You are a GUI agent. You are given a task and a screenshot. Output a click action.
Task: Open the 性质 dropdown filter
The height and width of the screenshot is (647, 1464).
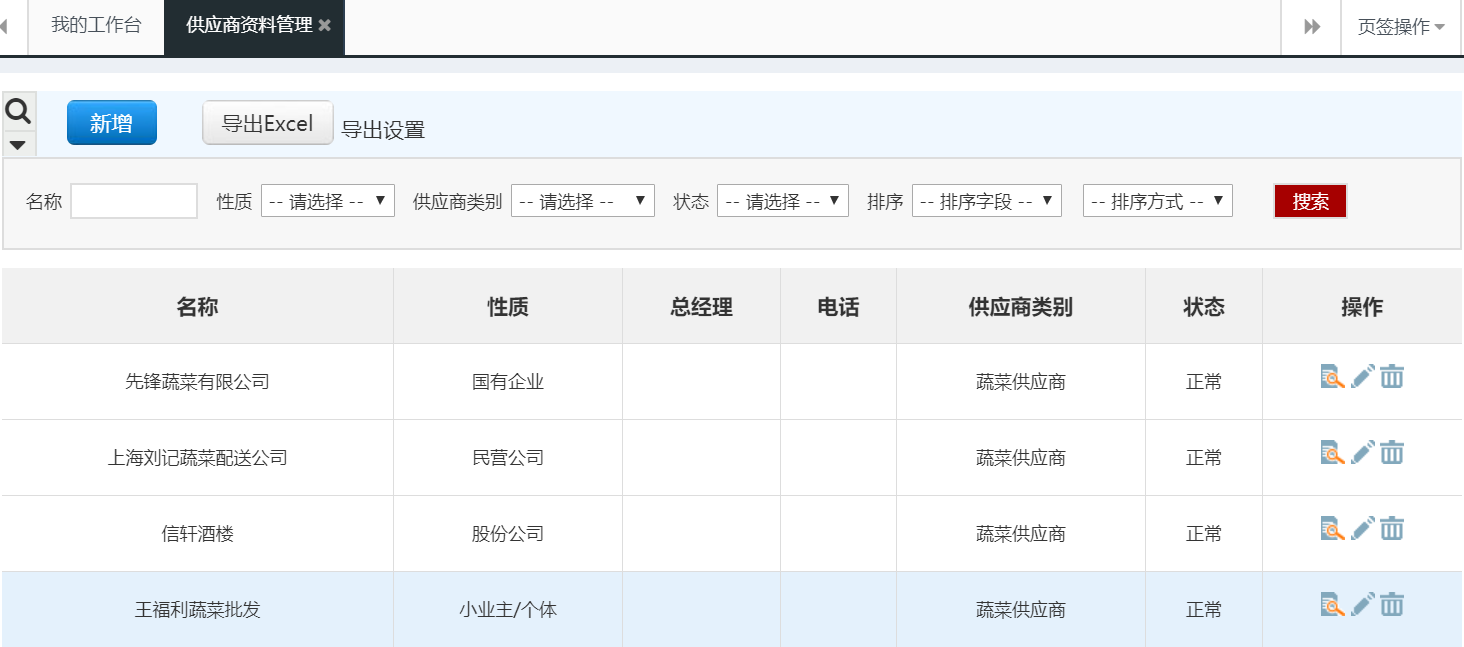click(328, 201)
